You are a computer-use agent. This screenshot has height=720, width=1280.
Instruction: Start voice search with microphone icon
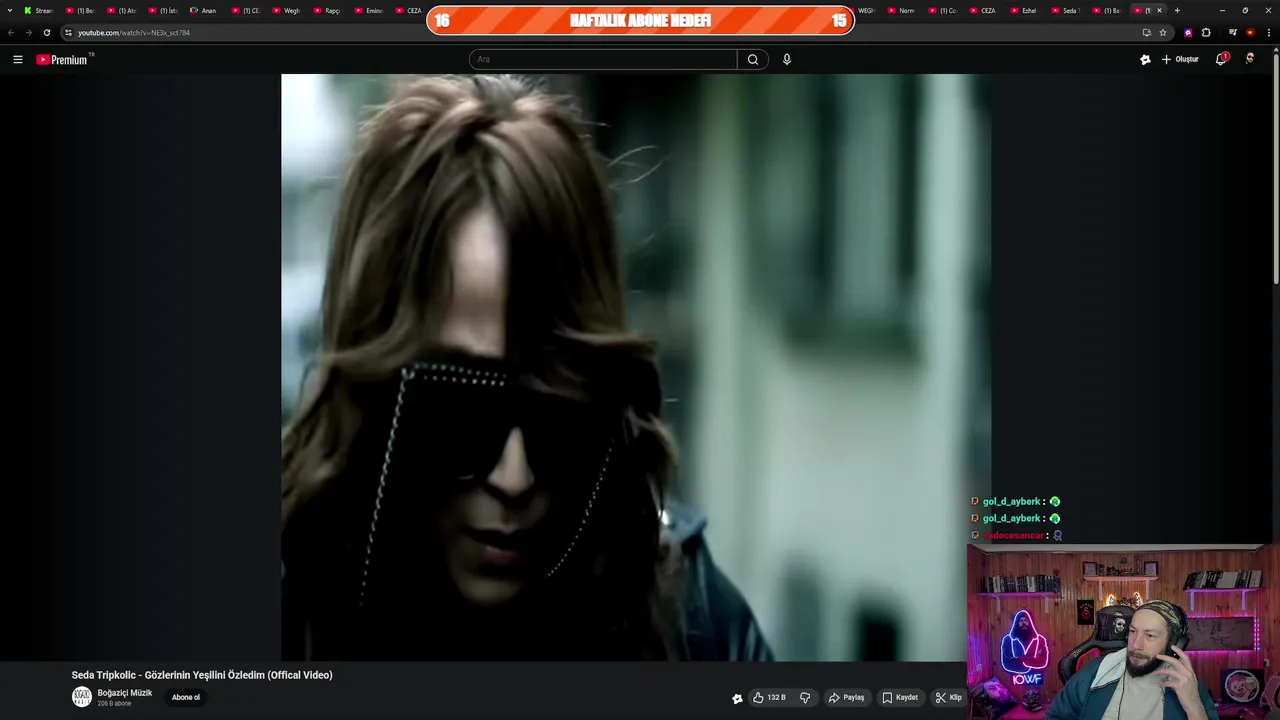point(787,59)
